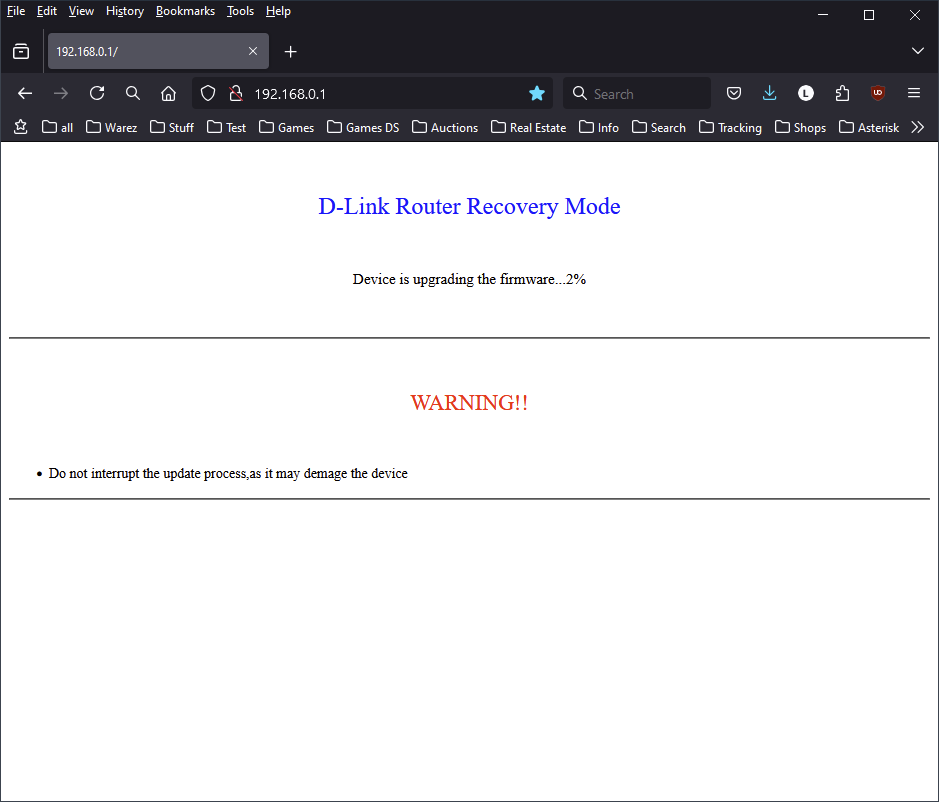Open the 'all' bookmarks folder

point(57,128)
